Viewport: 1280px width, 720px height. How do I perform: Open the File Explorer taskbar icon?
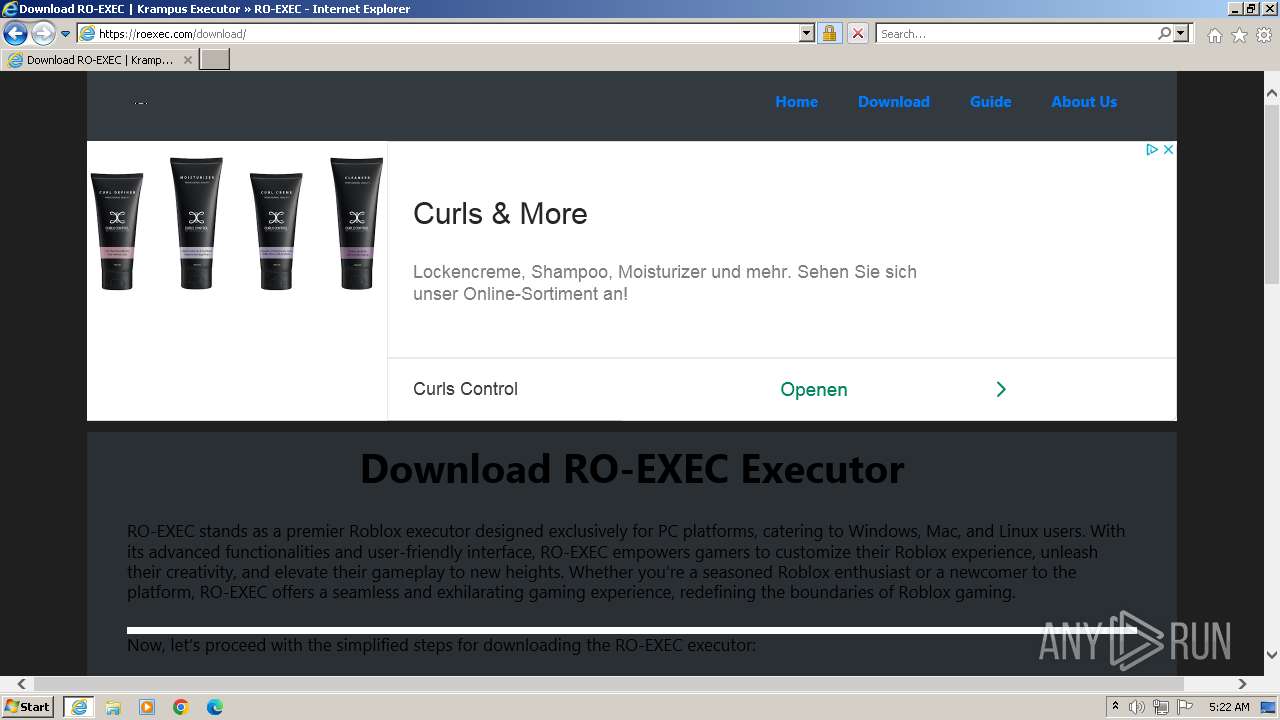[x=113, y=707]
